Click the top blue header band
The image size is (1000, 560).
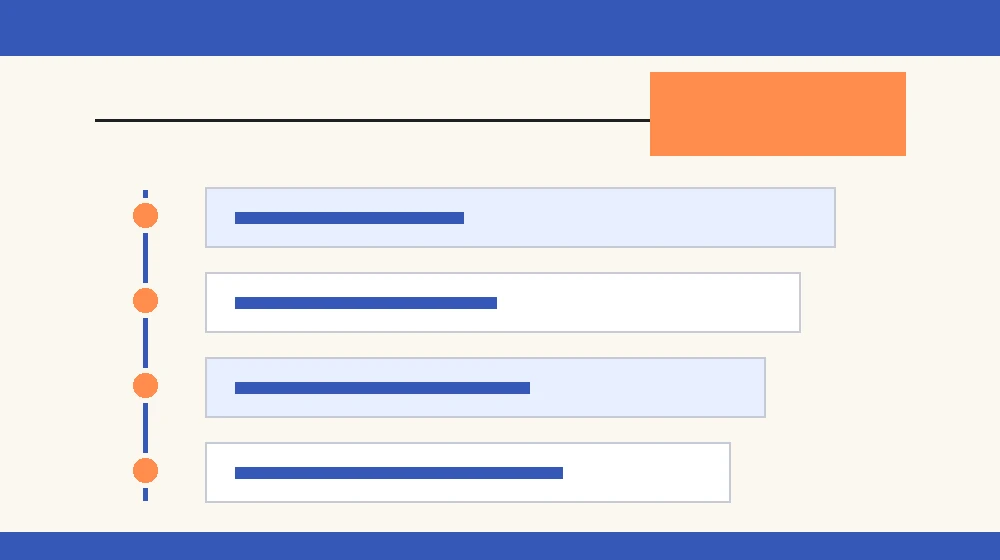(500, 27)
